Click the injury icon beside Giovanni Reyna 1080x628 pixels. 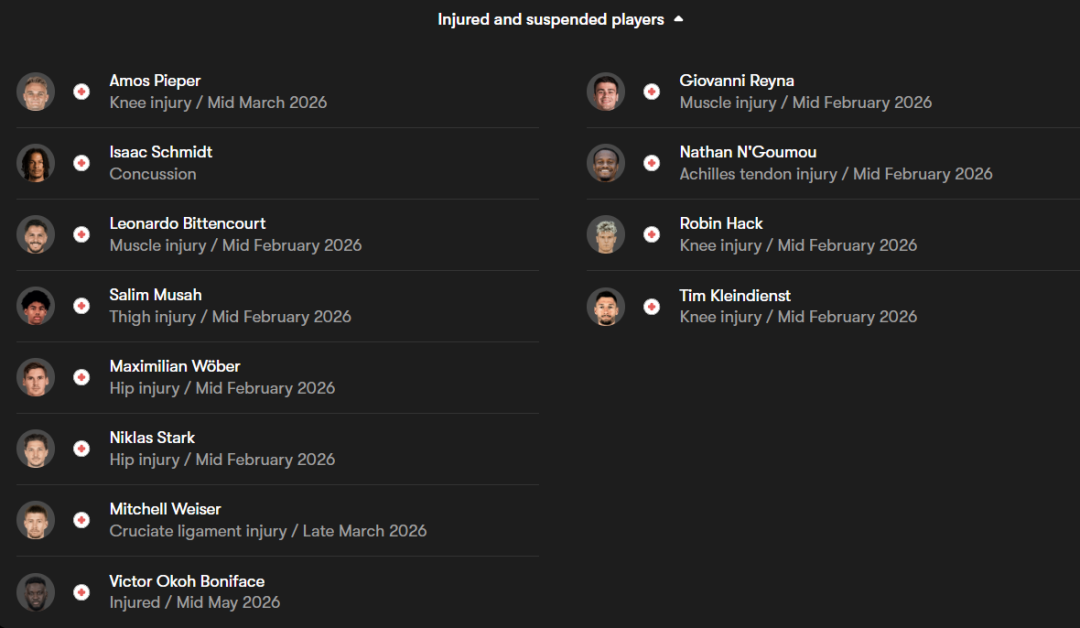pyautogui.click(x=652, y=92)
